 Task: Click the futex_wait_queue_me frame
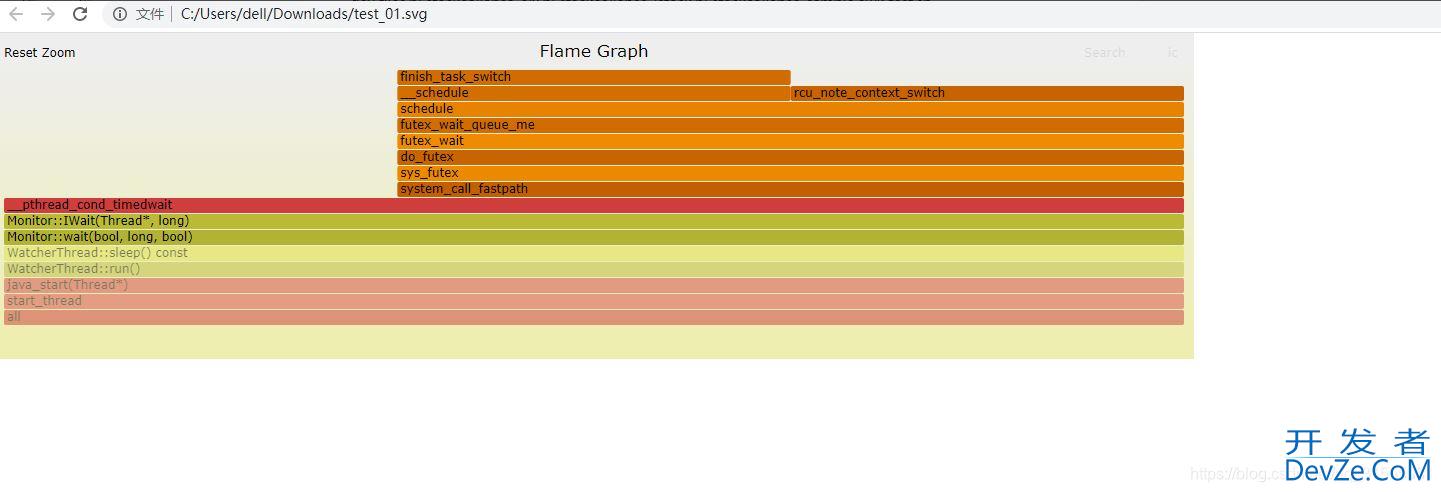click(790, 125)
